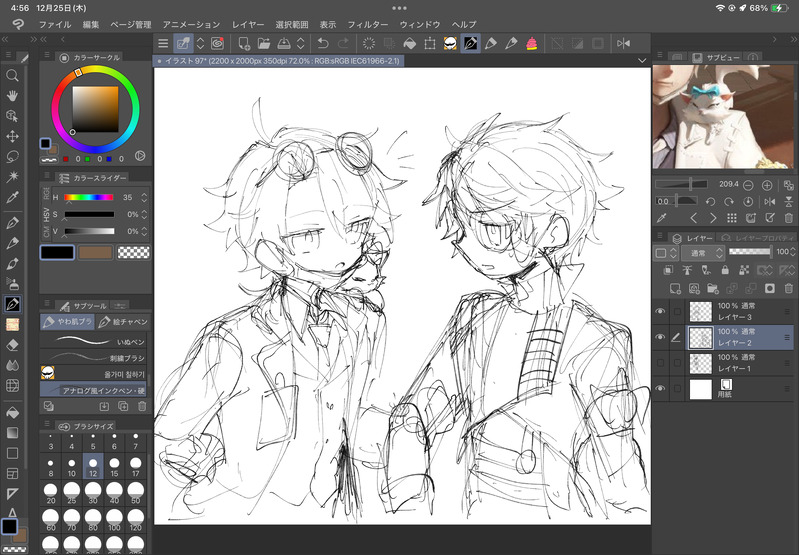
Task: Select the Move layer tool
Action: (12, 137)
